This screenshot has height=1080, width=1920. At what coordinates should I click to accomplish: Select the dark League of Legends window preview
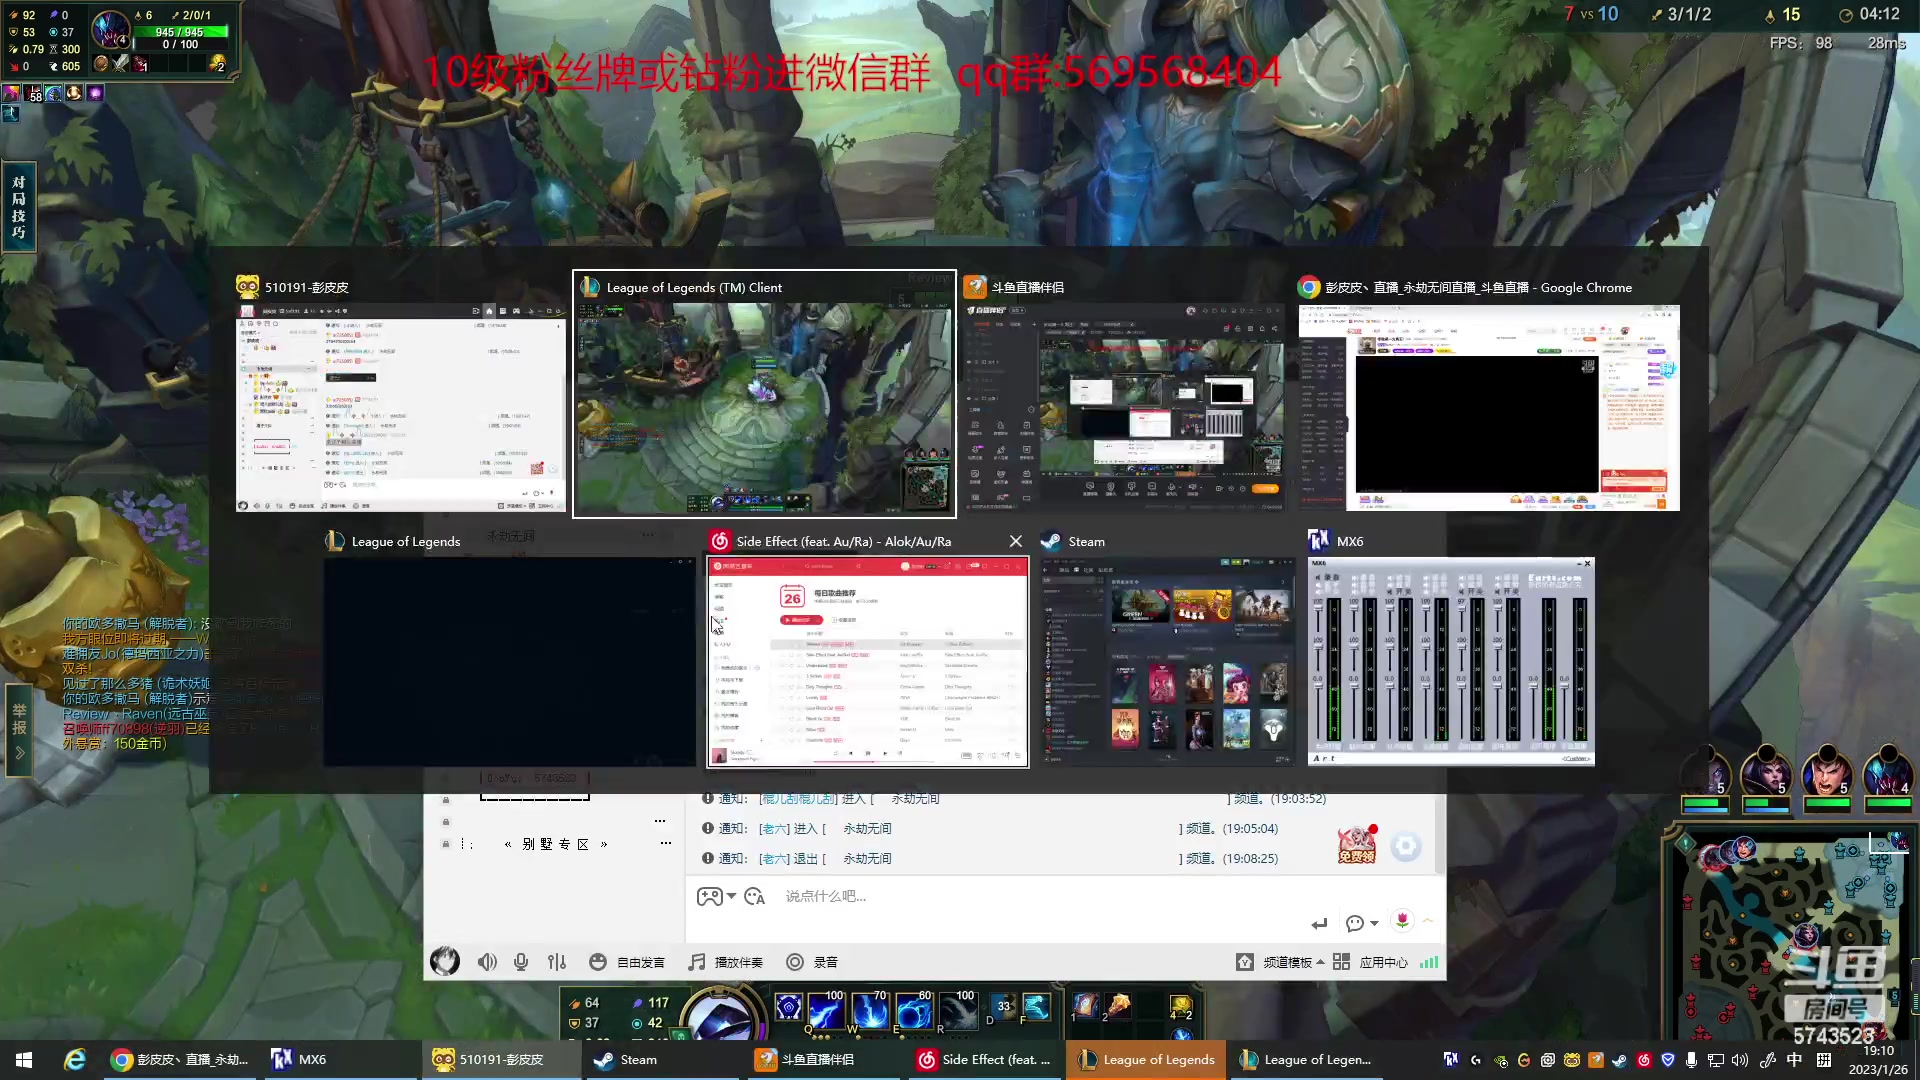(509, 648)
